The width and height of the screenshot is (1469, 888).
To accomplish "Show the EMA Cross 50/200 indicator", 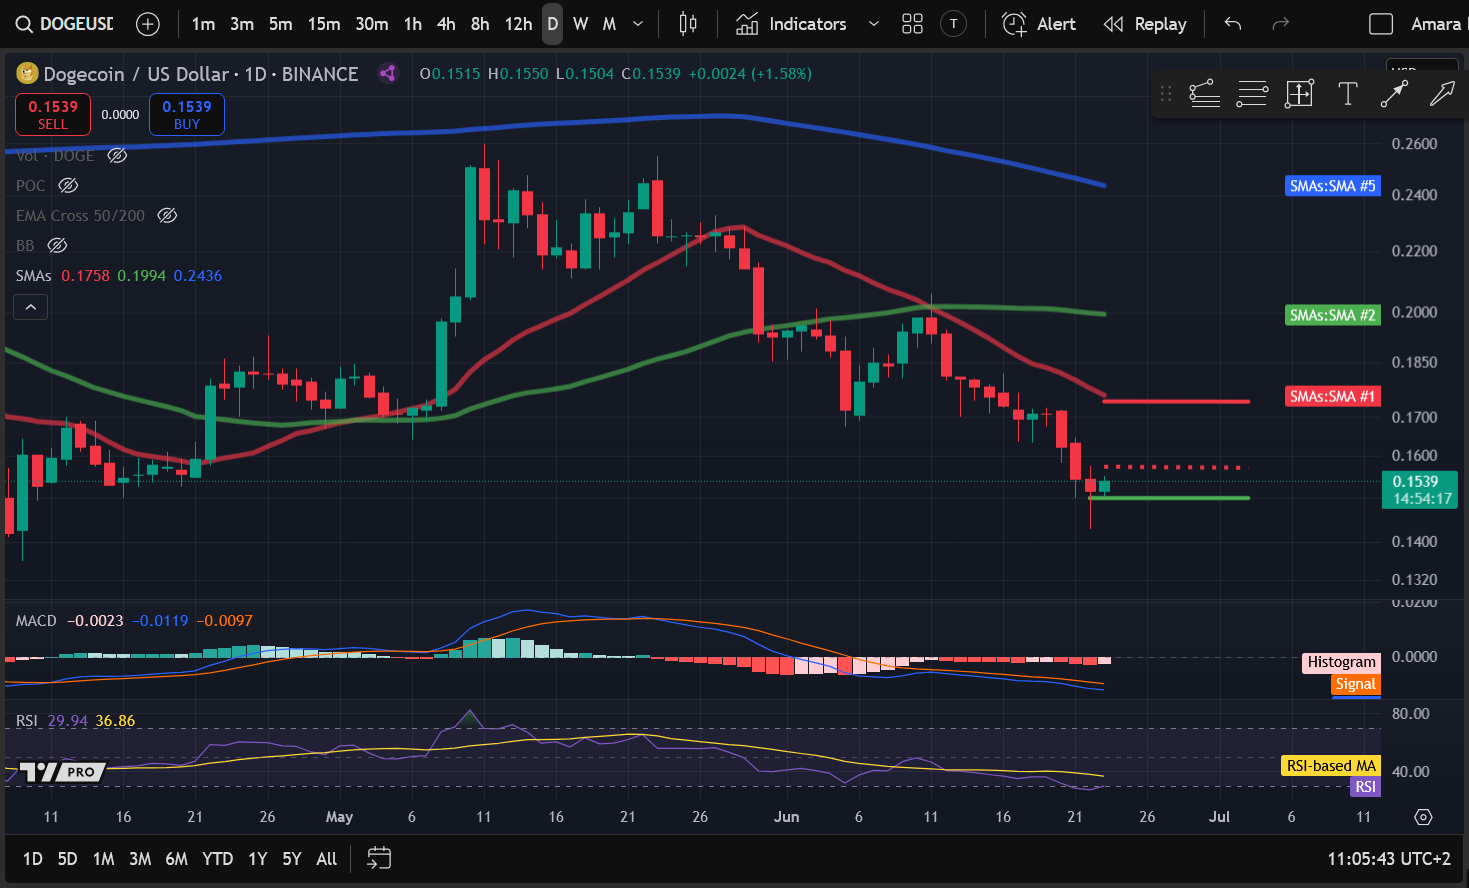I will [167, 215].
